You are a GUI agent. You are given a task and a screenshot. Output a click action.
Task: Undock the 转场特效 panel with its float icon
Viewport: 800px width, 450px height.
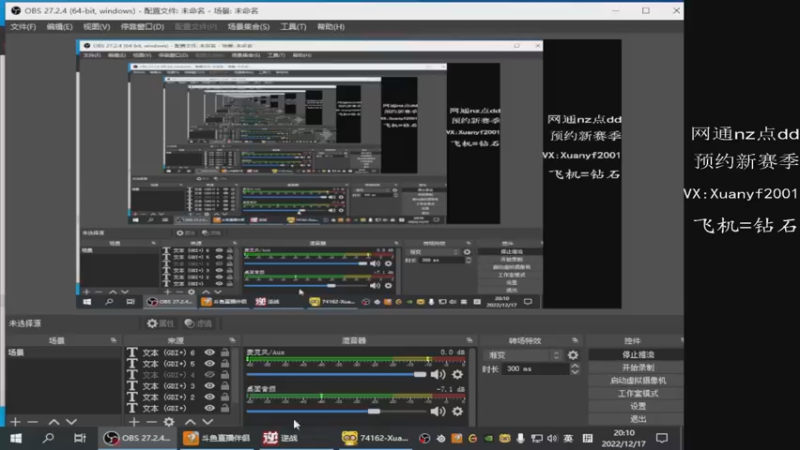click(x=575, y=340)
